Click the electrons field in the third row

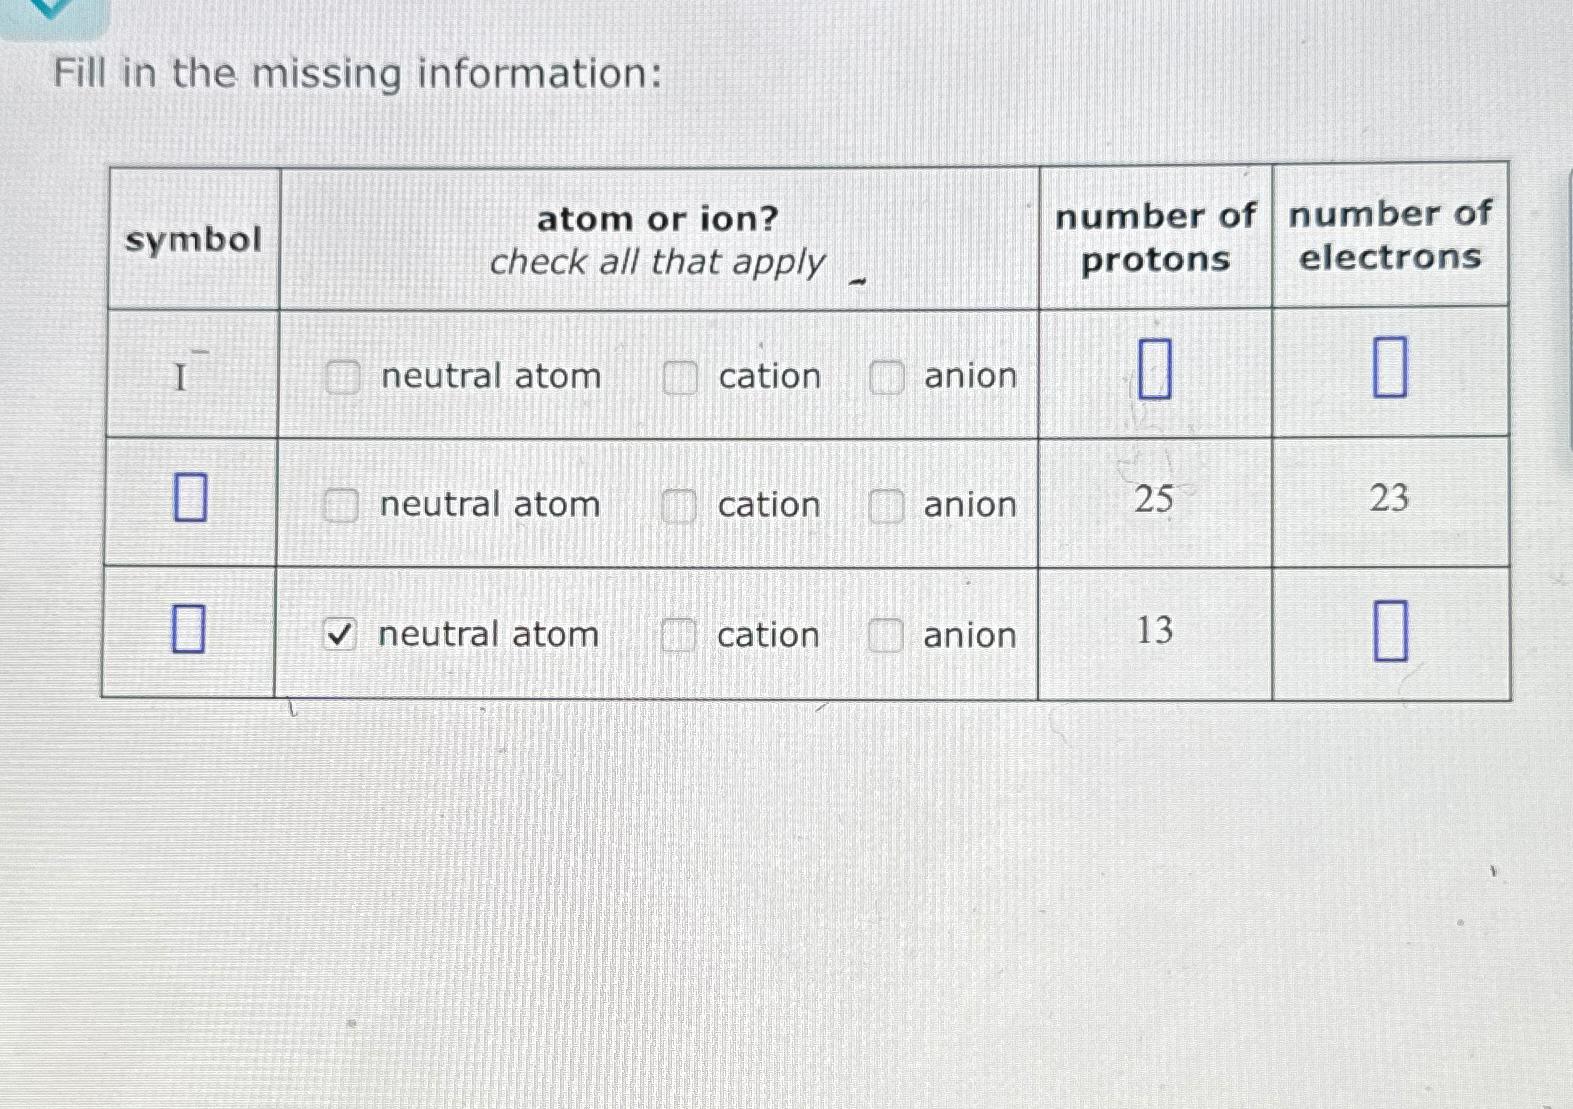[x=1392, y=631]
